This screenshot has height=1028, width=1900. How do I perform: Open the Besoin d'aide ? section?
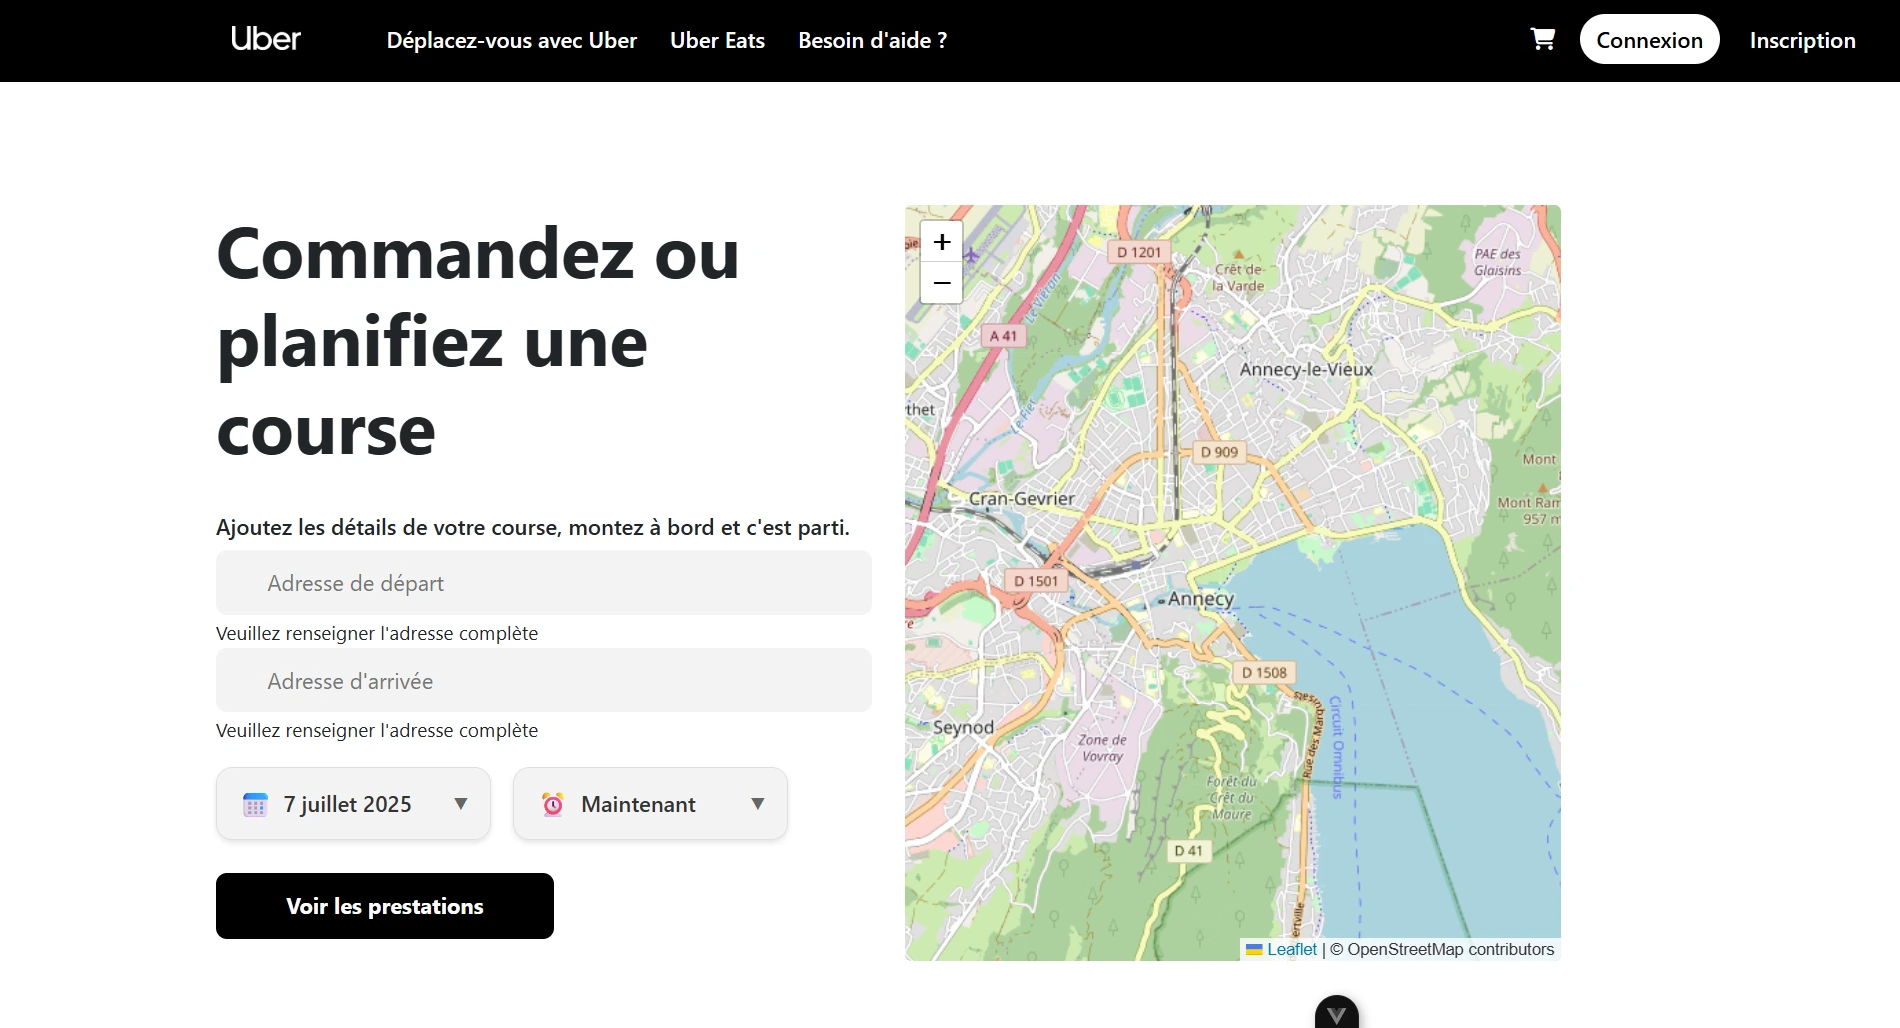[871, 41]
